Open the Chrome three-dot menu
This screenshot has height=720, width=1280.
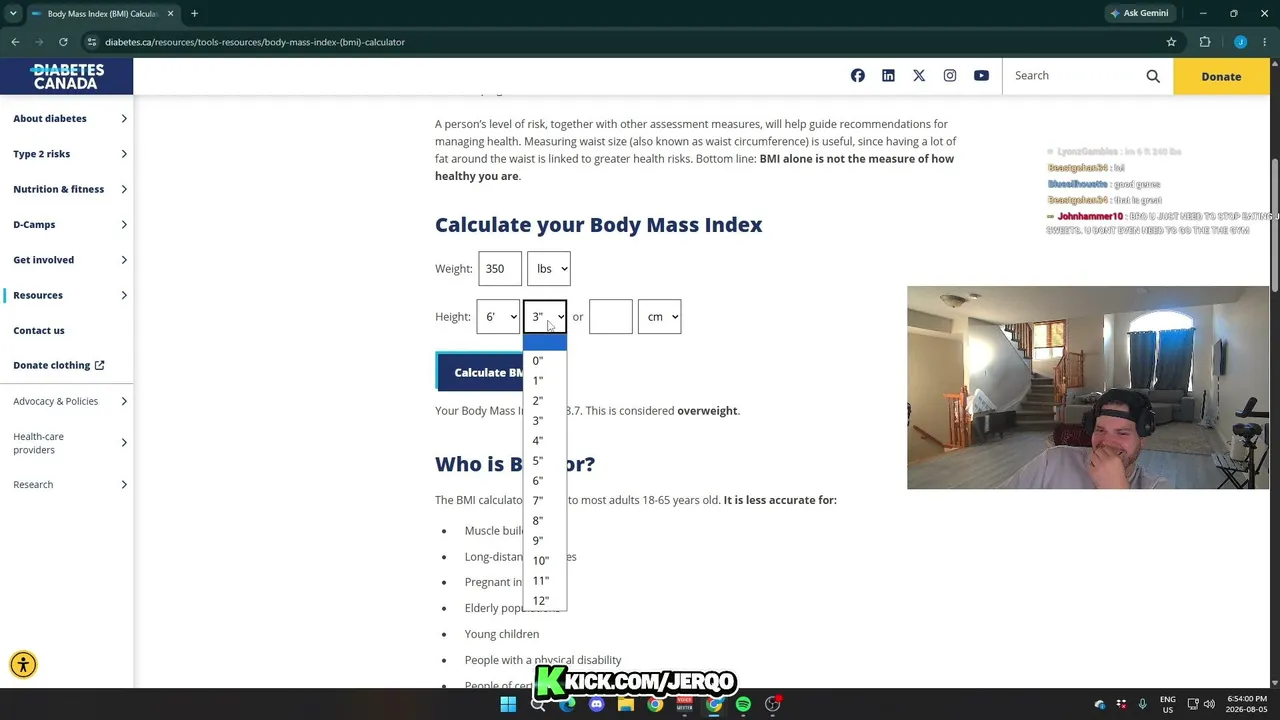point(1264,42)
